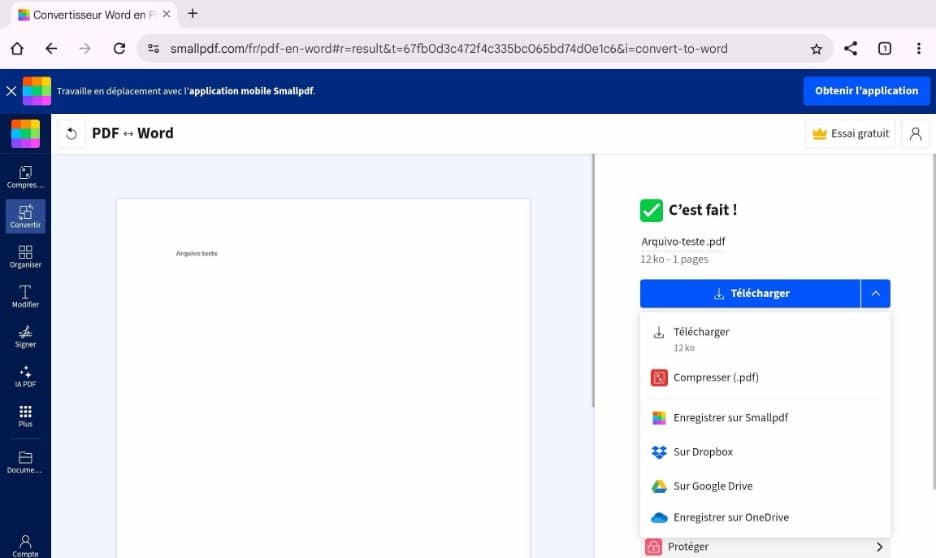Select the Convertir tool in sidebar
The image size is (936, 558).
tap(25, 216)
